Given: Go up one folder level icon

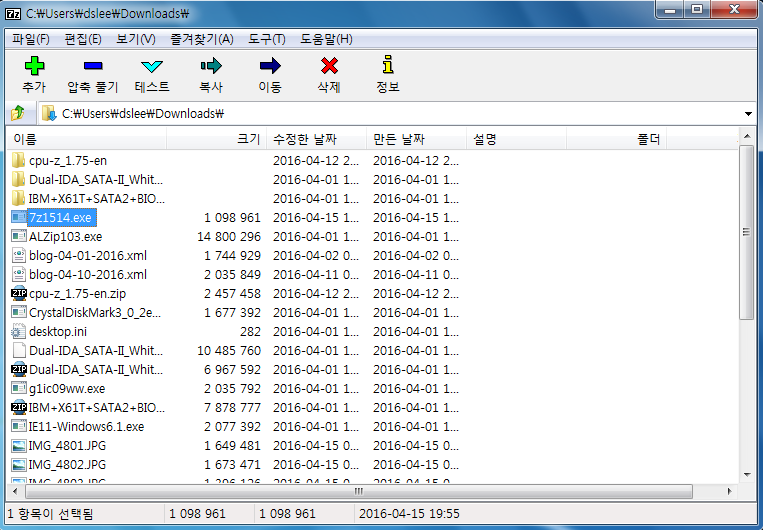Looking at the screenshot, I should click(18, 113).
